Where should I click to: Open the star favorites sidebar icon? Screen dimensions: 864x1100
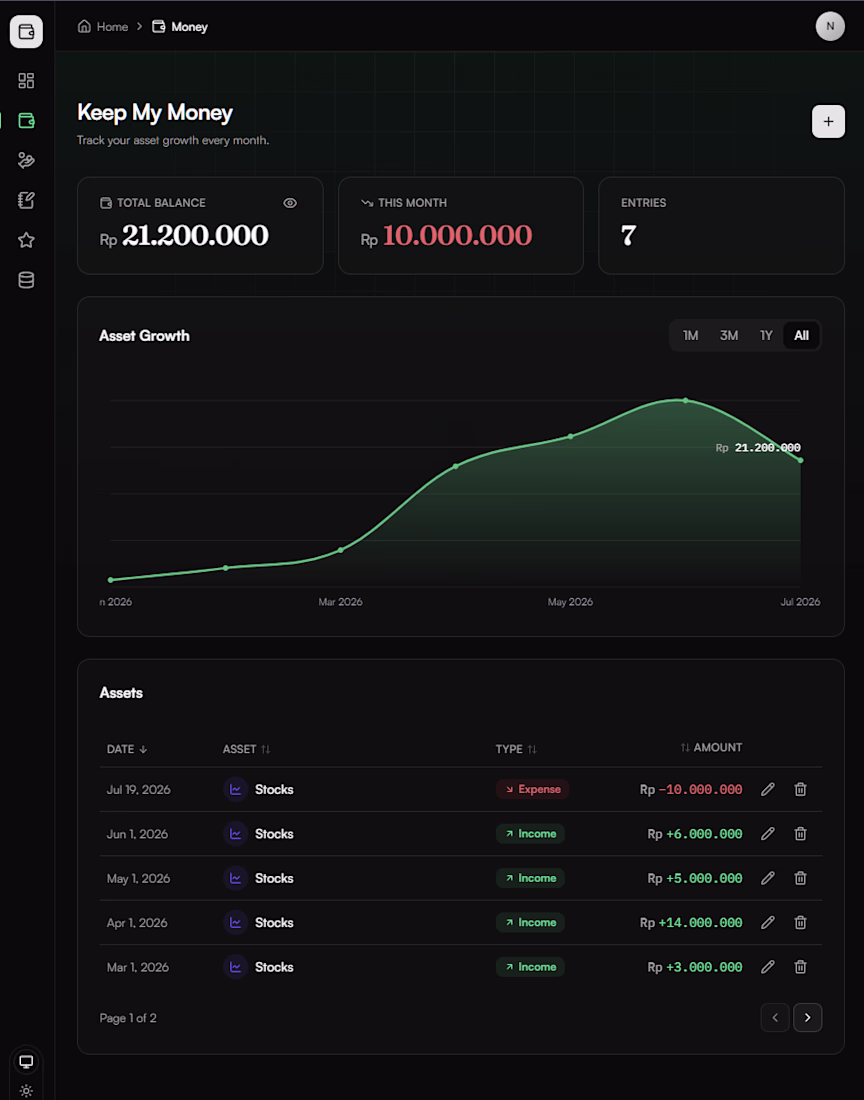26,241
